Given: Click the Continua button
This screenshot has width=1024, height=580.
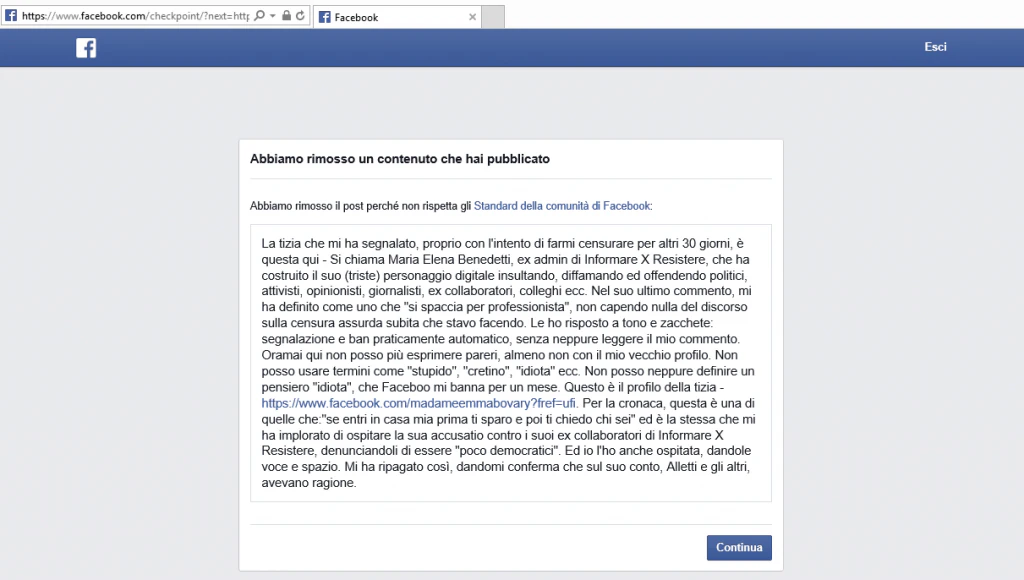Looking at the screenshot, I should 739,547.
